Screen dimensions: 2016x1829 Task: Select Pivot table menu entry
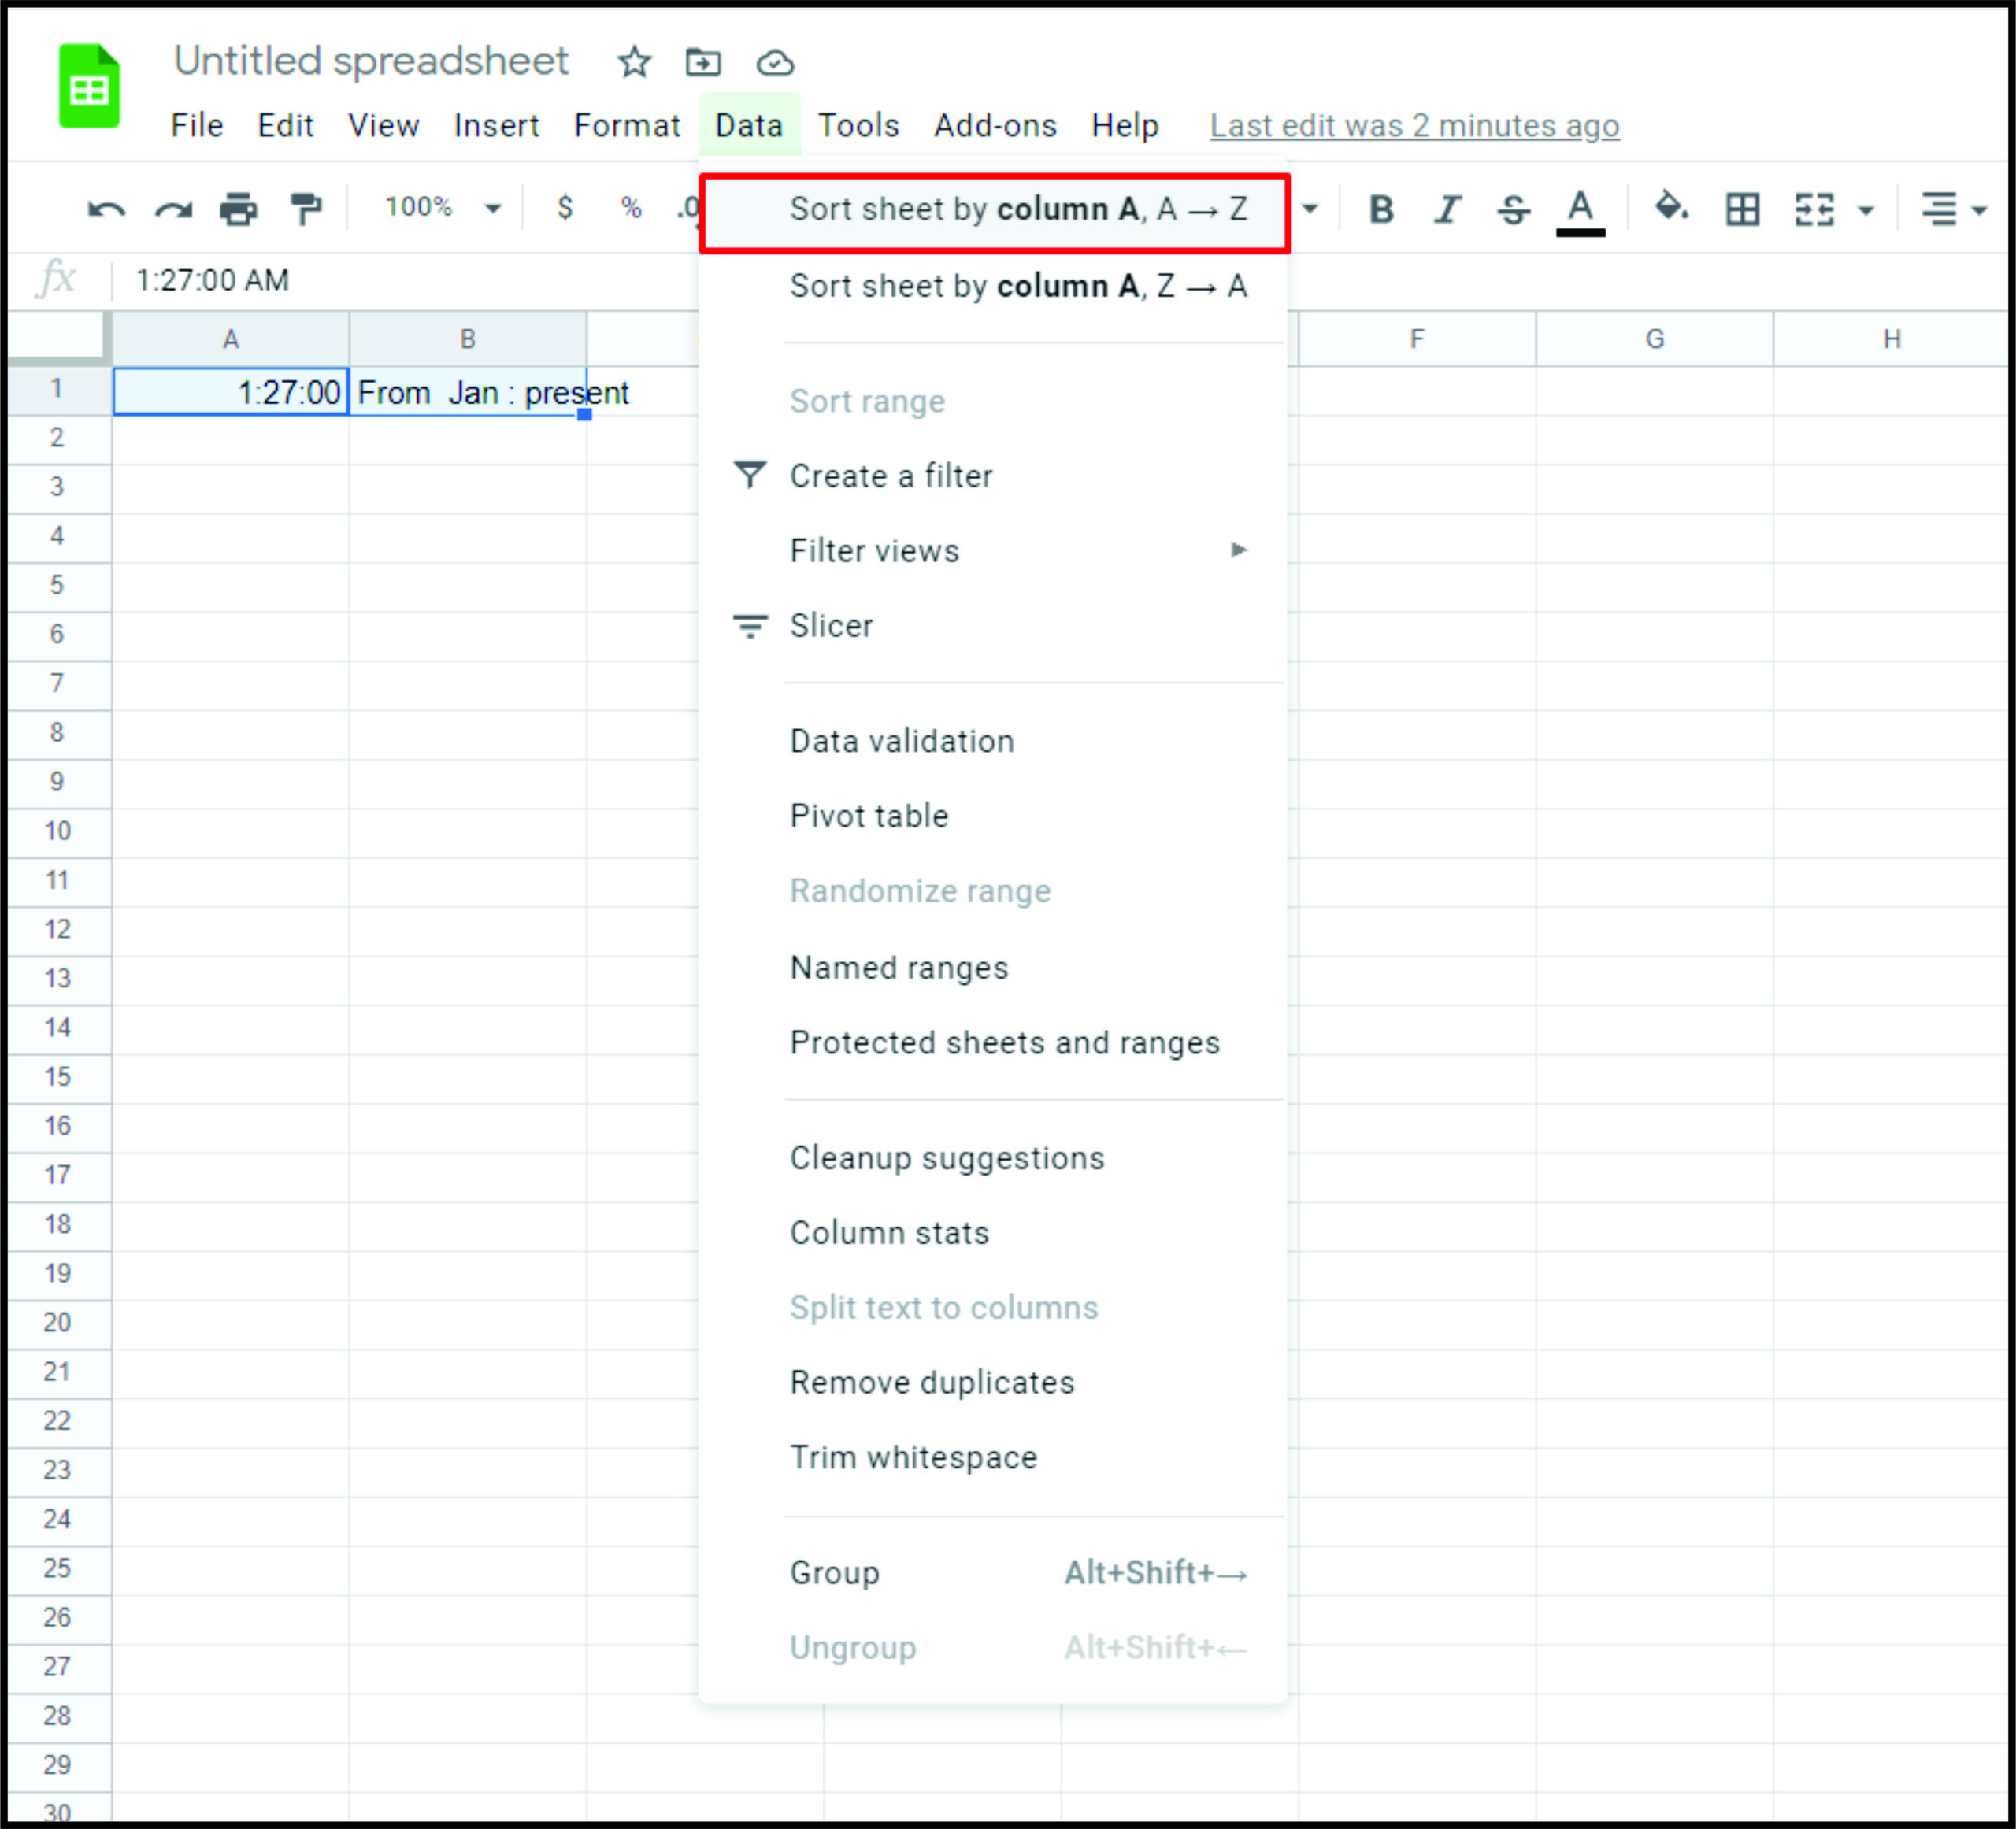(x=868, y=816)
